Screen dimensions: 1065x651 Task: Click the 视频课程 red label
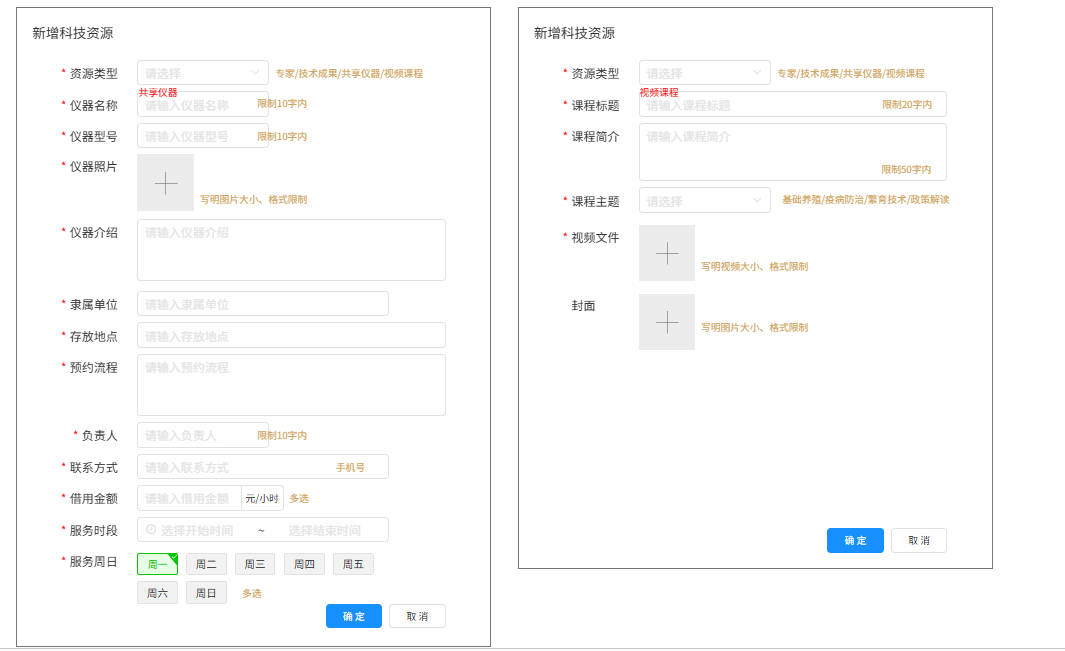[x=660, y=92]
